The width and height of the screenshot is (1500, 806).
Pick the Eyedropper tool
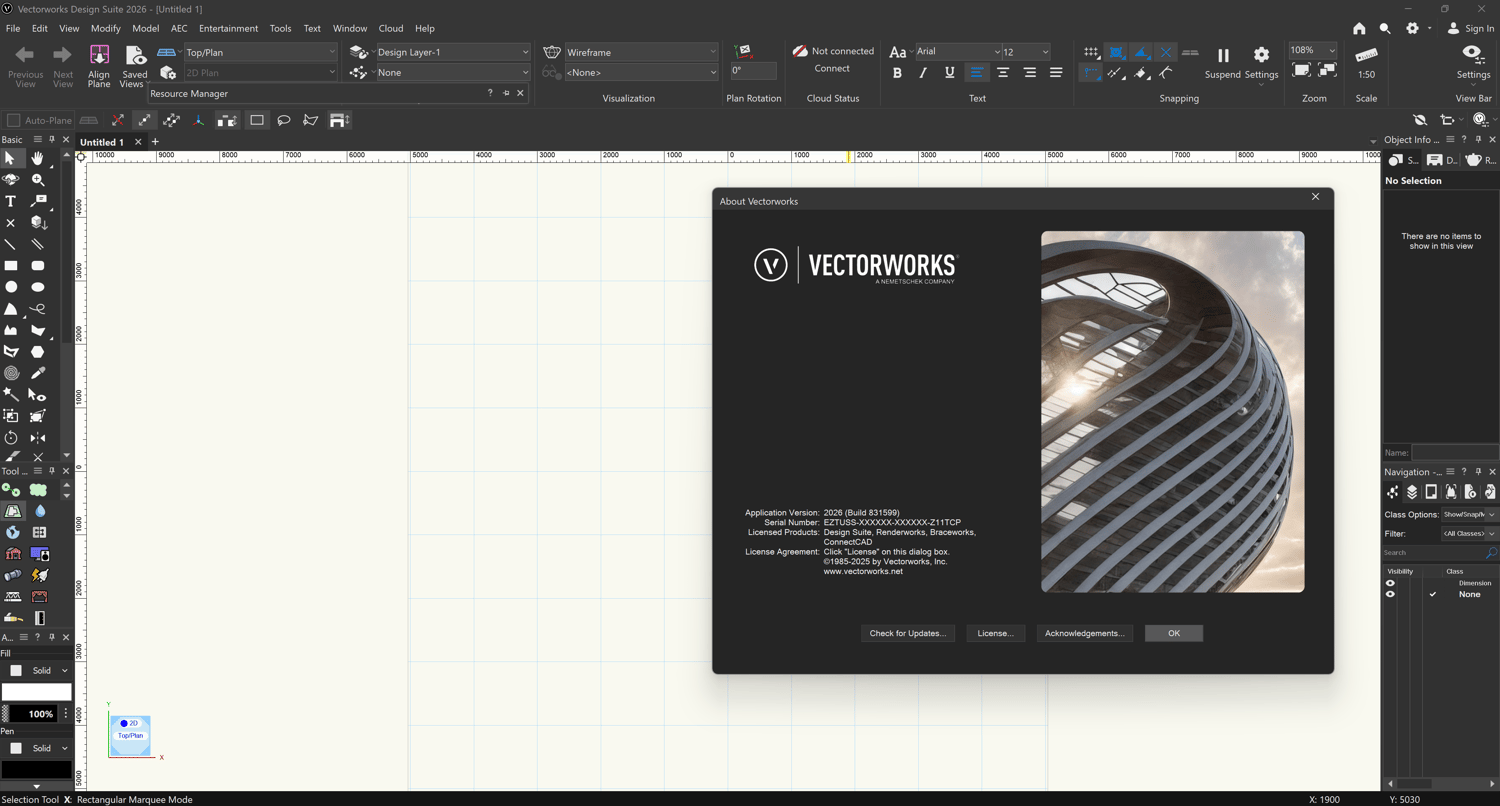pyautogui.click(x=38, y=373)
